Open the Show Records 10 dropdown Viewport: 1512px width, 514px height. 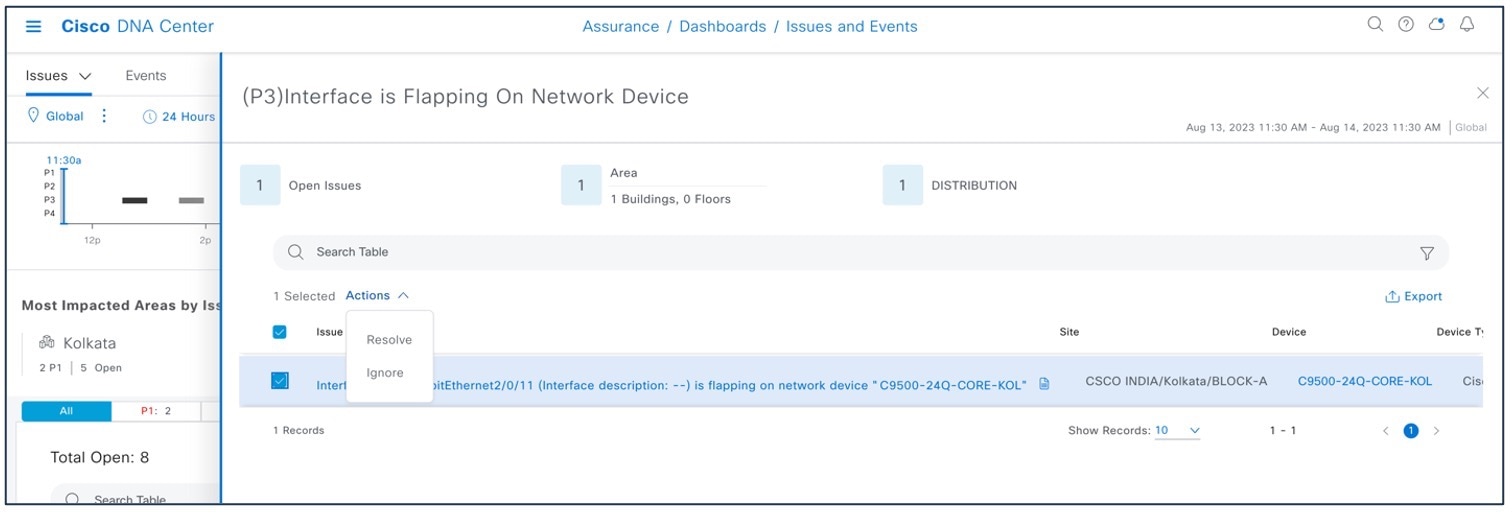coord(1178,431)
